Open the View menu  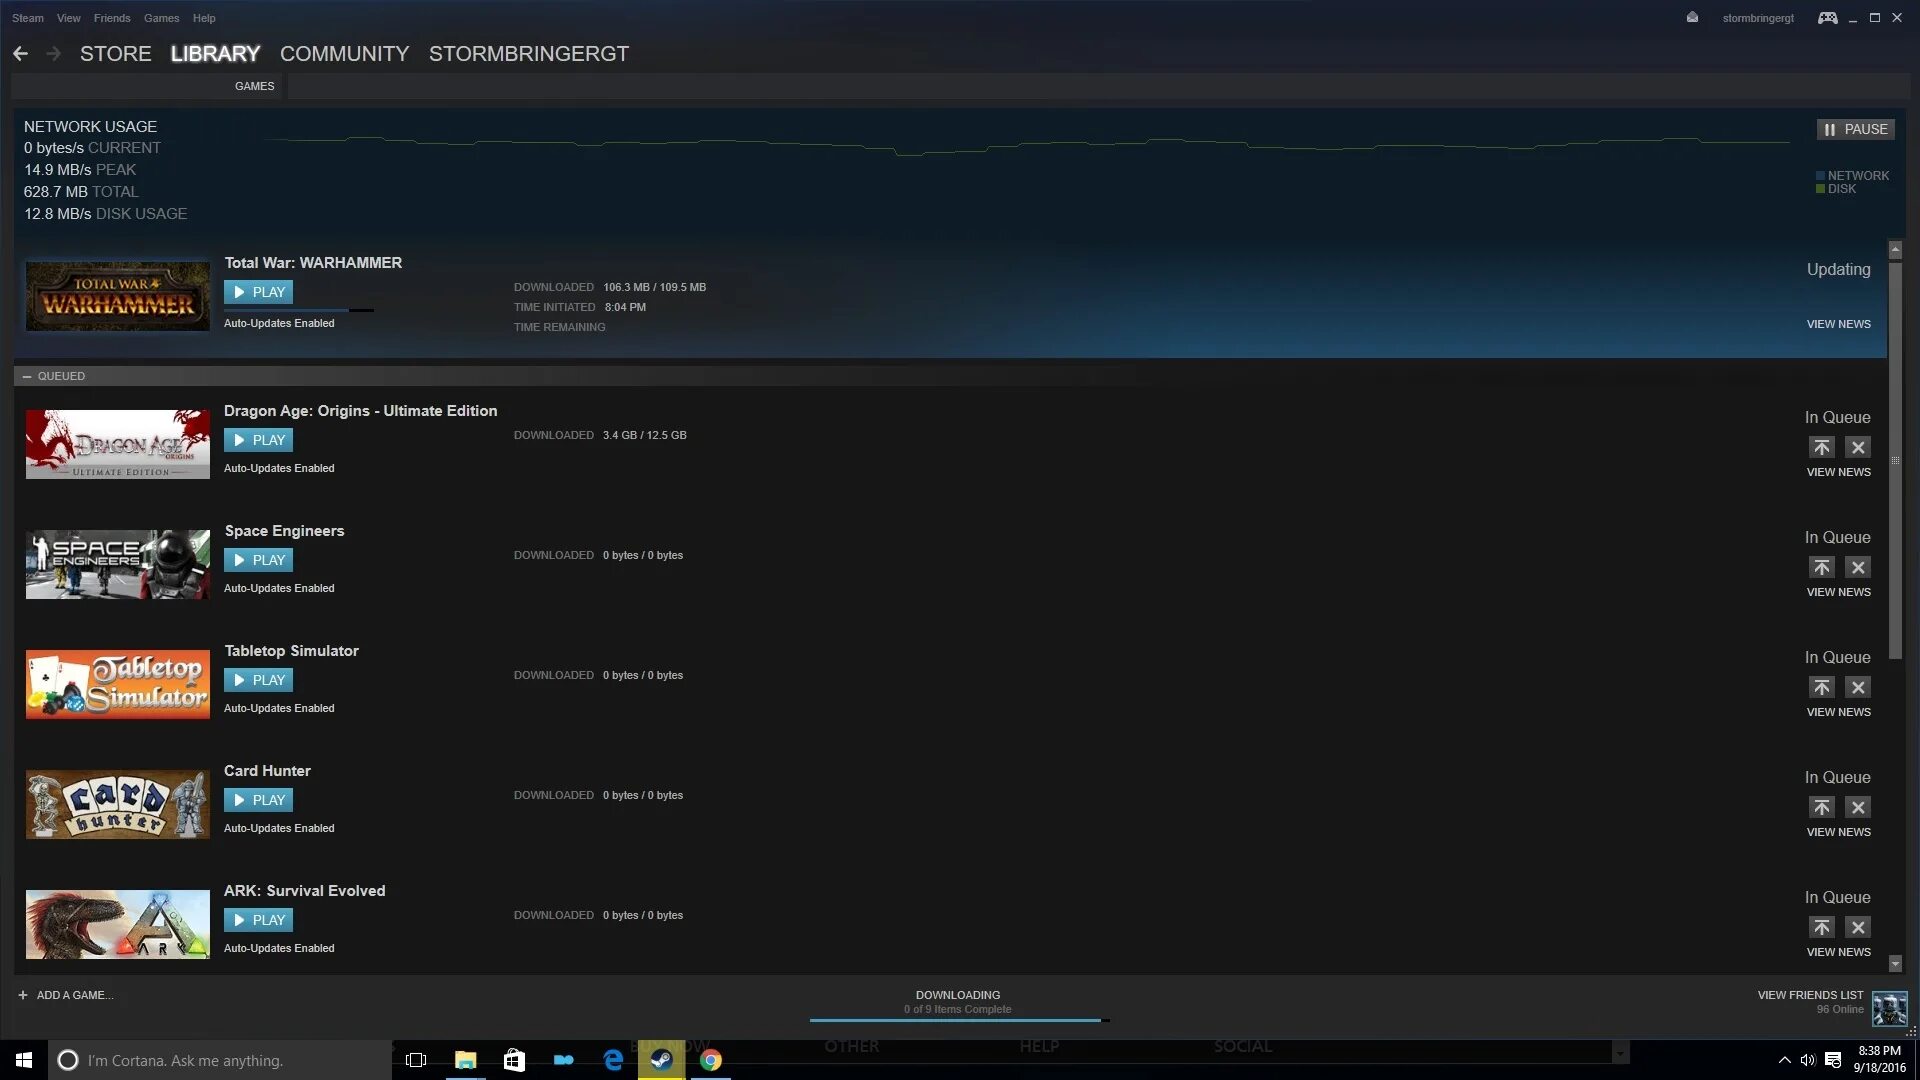[x=69, y=18]
